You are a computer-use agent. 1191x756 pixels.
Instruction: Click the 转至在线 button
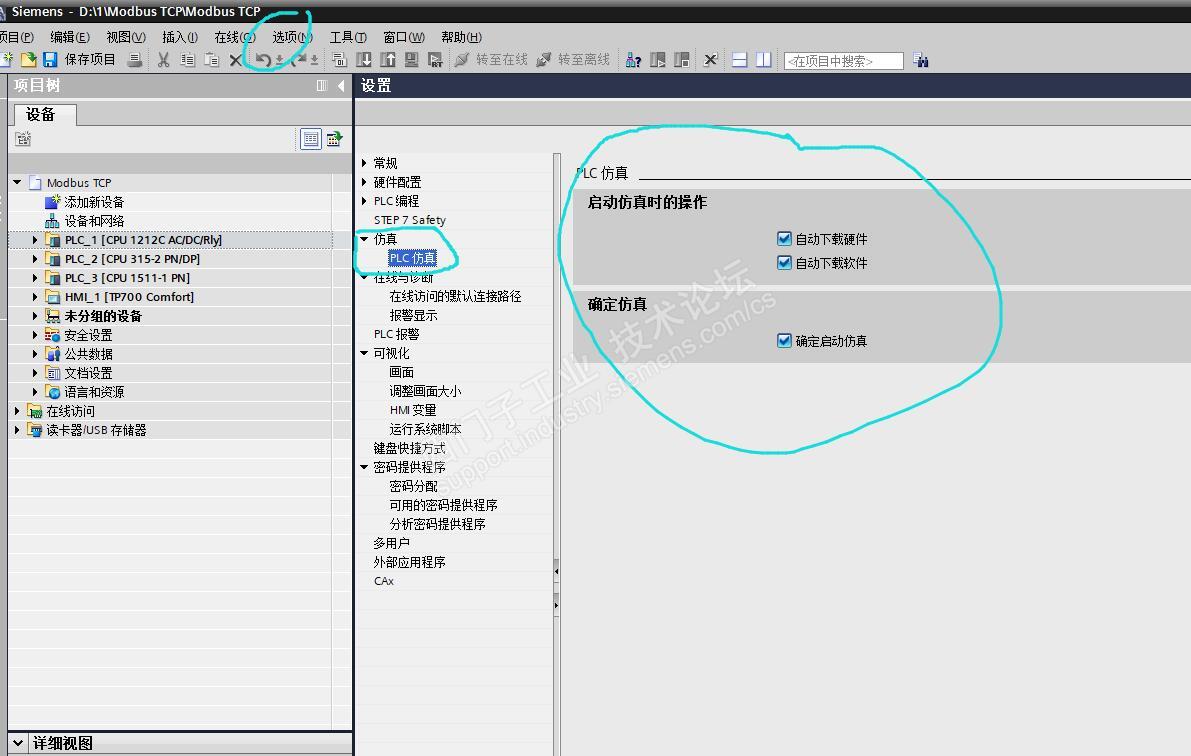click(491, 59)
